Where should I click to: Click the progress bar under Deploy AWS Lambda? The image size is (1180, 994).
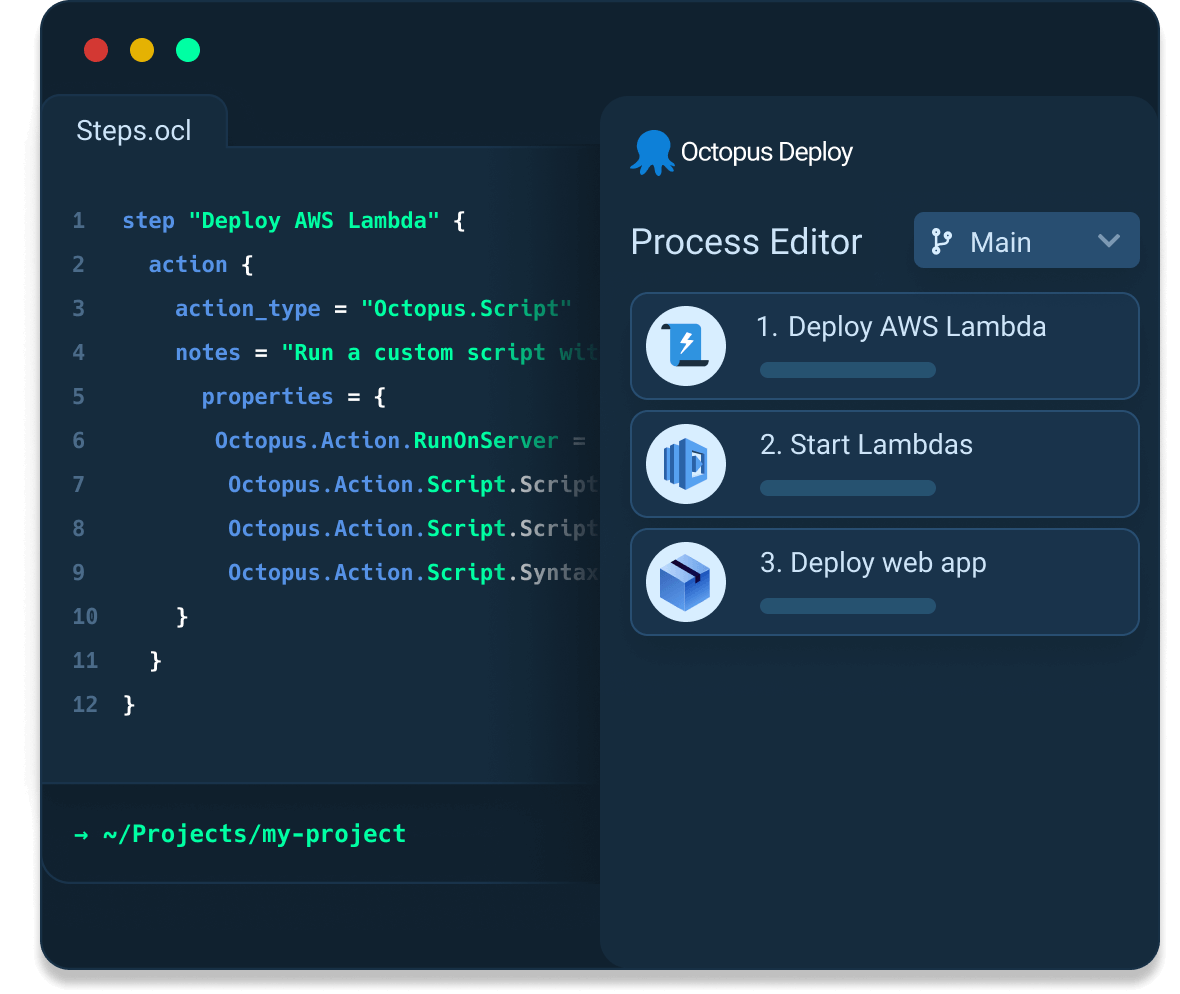point(847,369)
